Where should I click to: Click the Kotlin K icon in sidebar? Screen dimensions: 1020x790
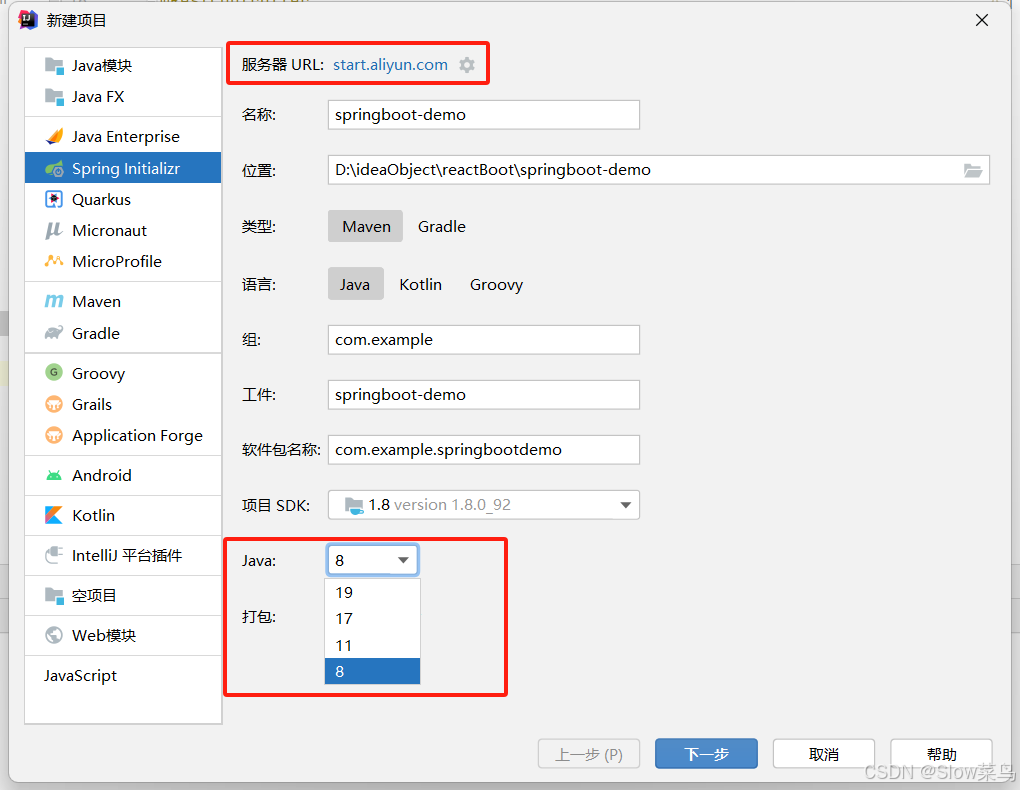(54, 515)
